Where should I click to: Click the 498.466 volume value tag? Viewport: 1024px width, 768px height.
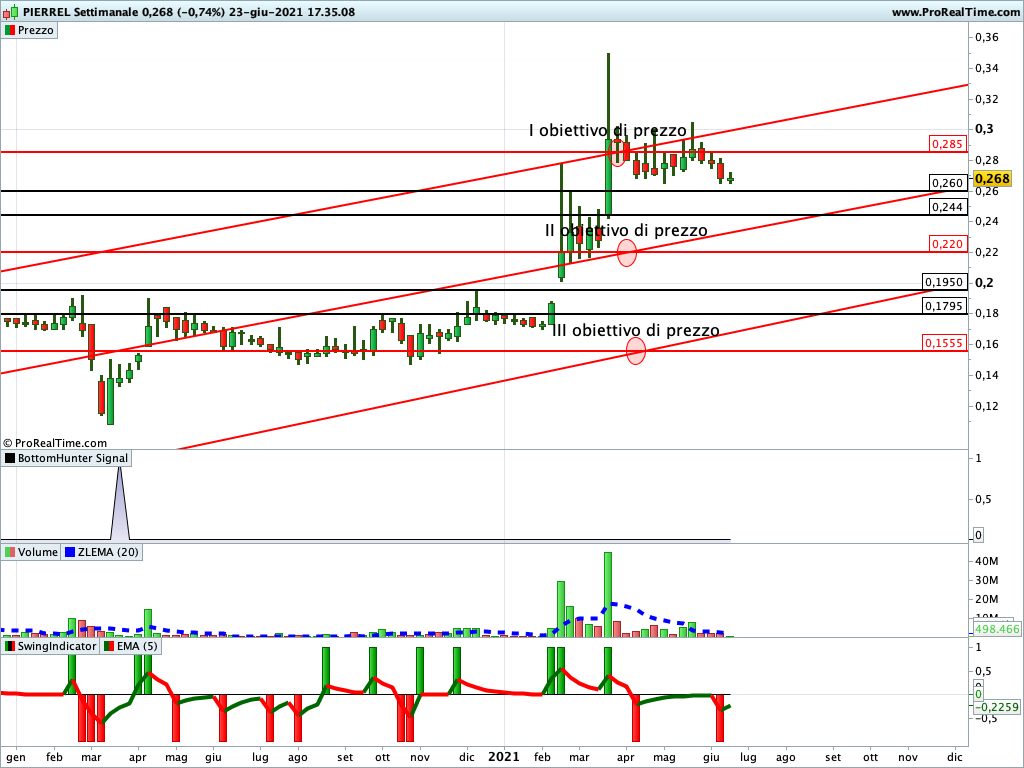(997, 629)
